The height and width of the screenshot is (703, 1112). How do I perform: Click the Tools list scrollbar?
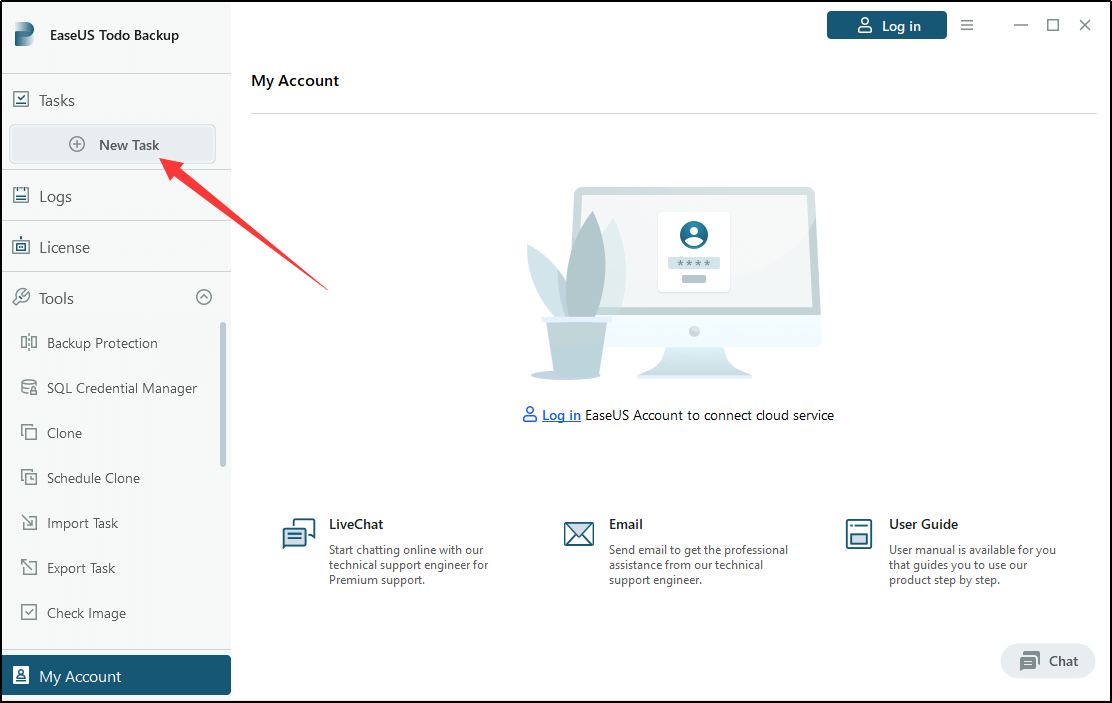click(223, 394)
